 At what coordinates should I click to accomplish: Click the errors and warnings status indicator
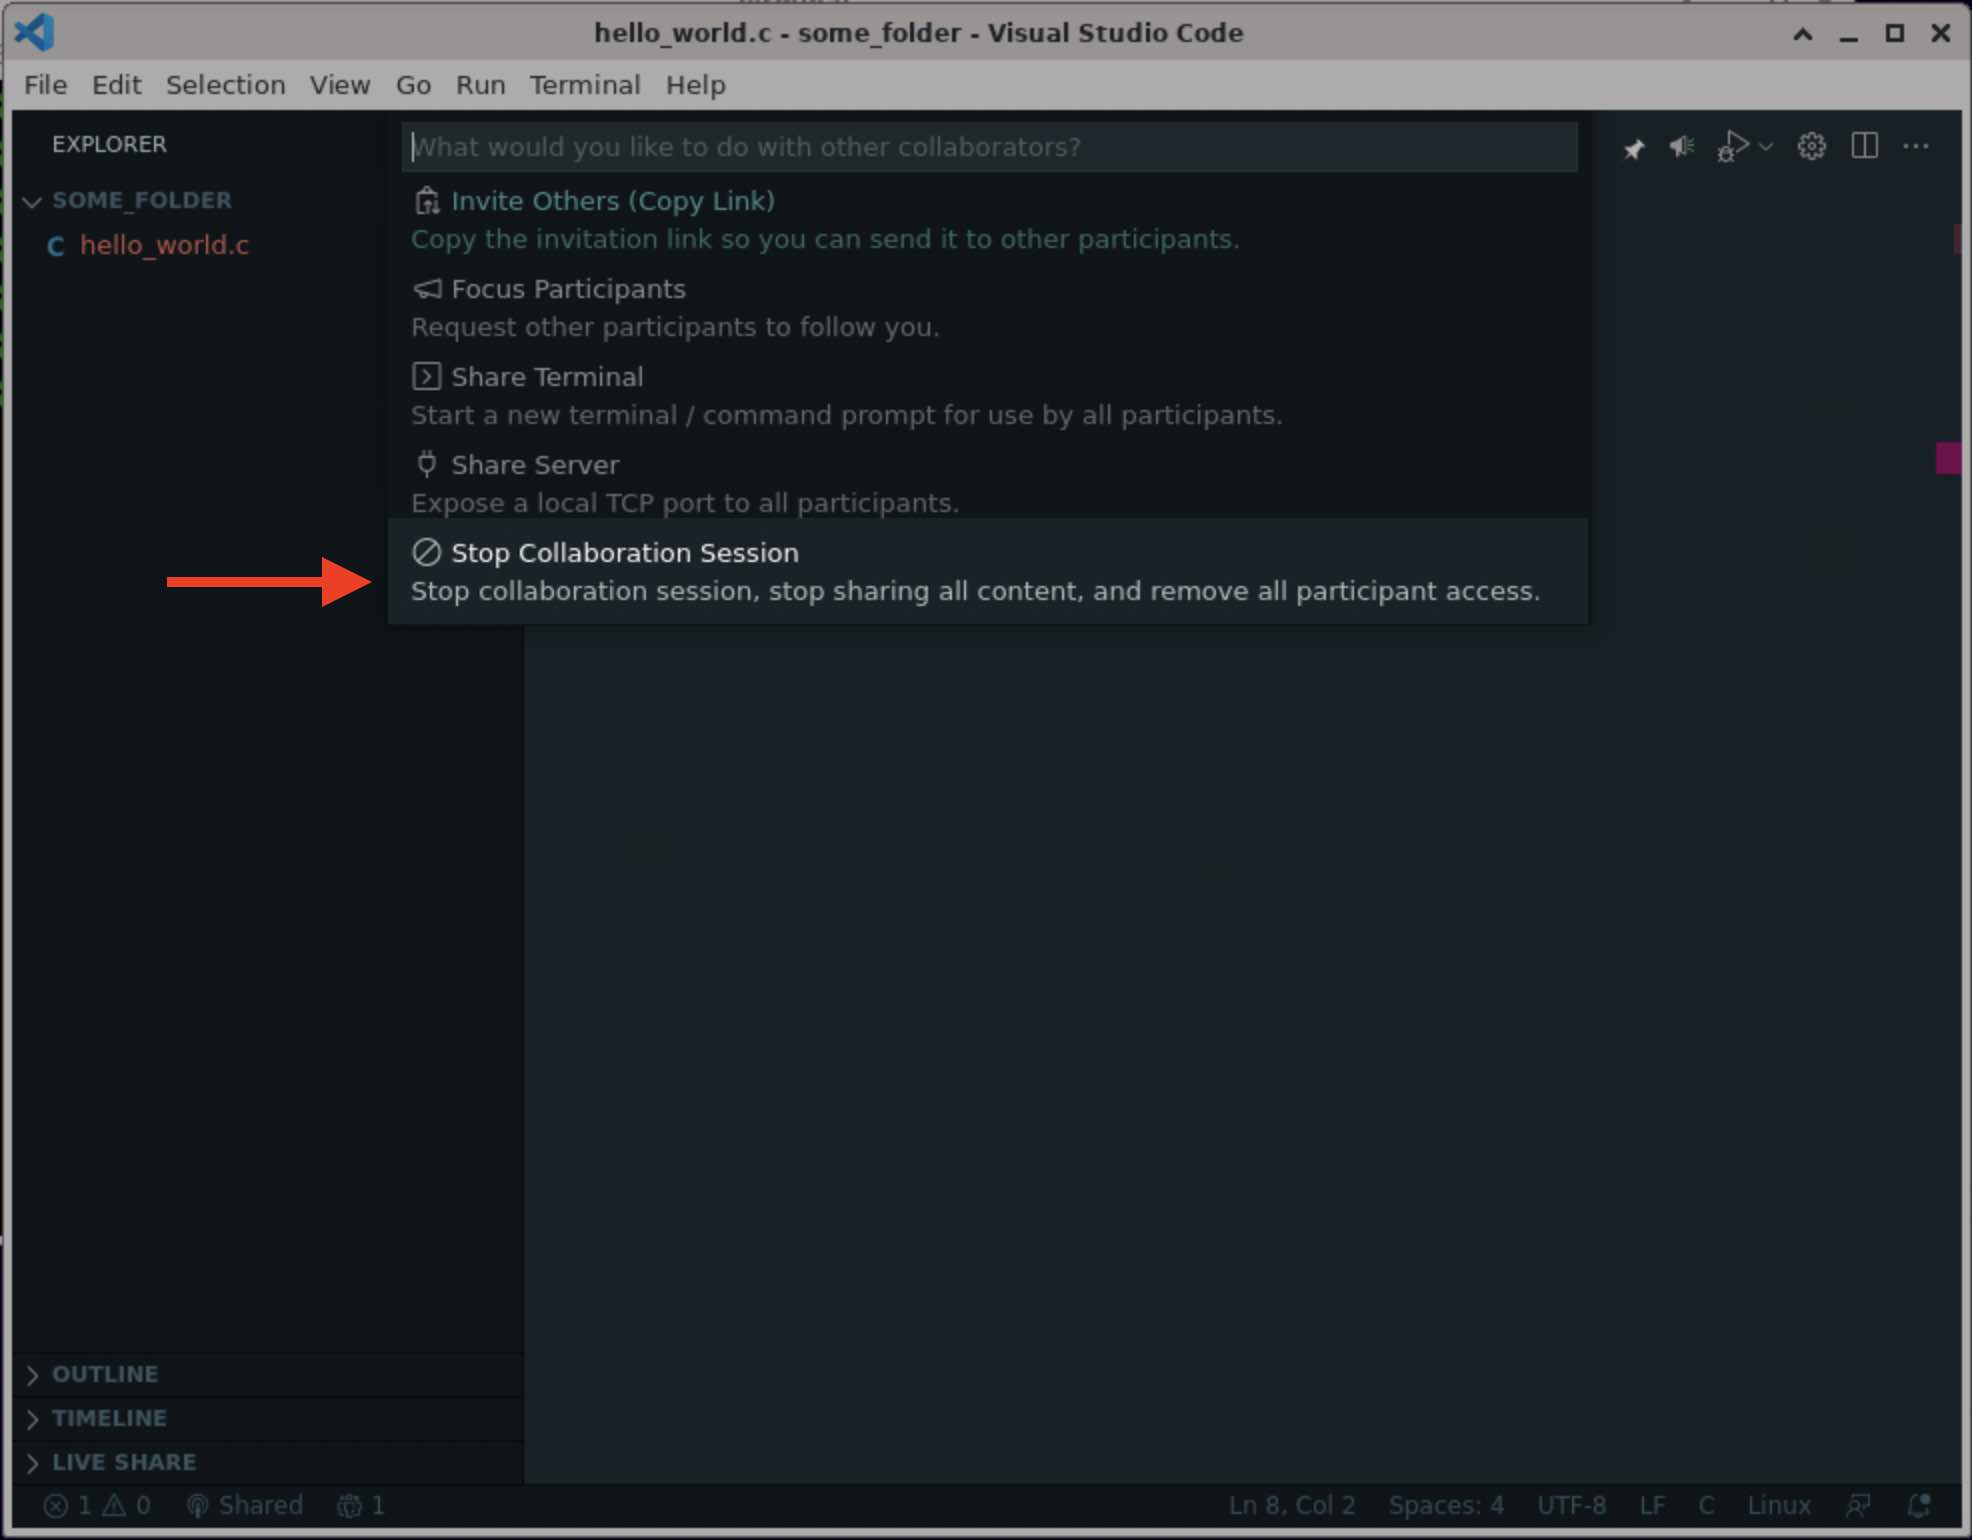97,1505
